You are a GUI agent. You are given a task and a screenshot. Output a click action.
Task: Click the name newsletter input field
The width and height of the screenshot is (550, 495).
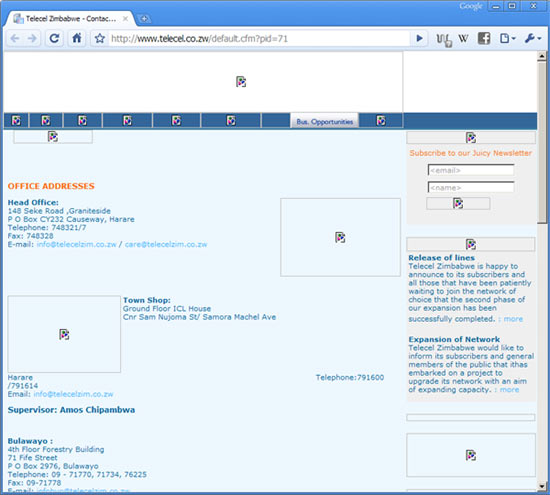tap(471, 187)
